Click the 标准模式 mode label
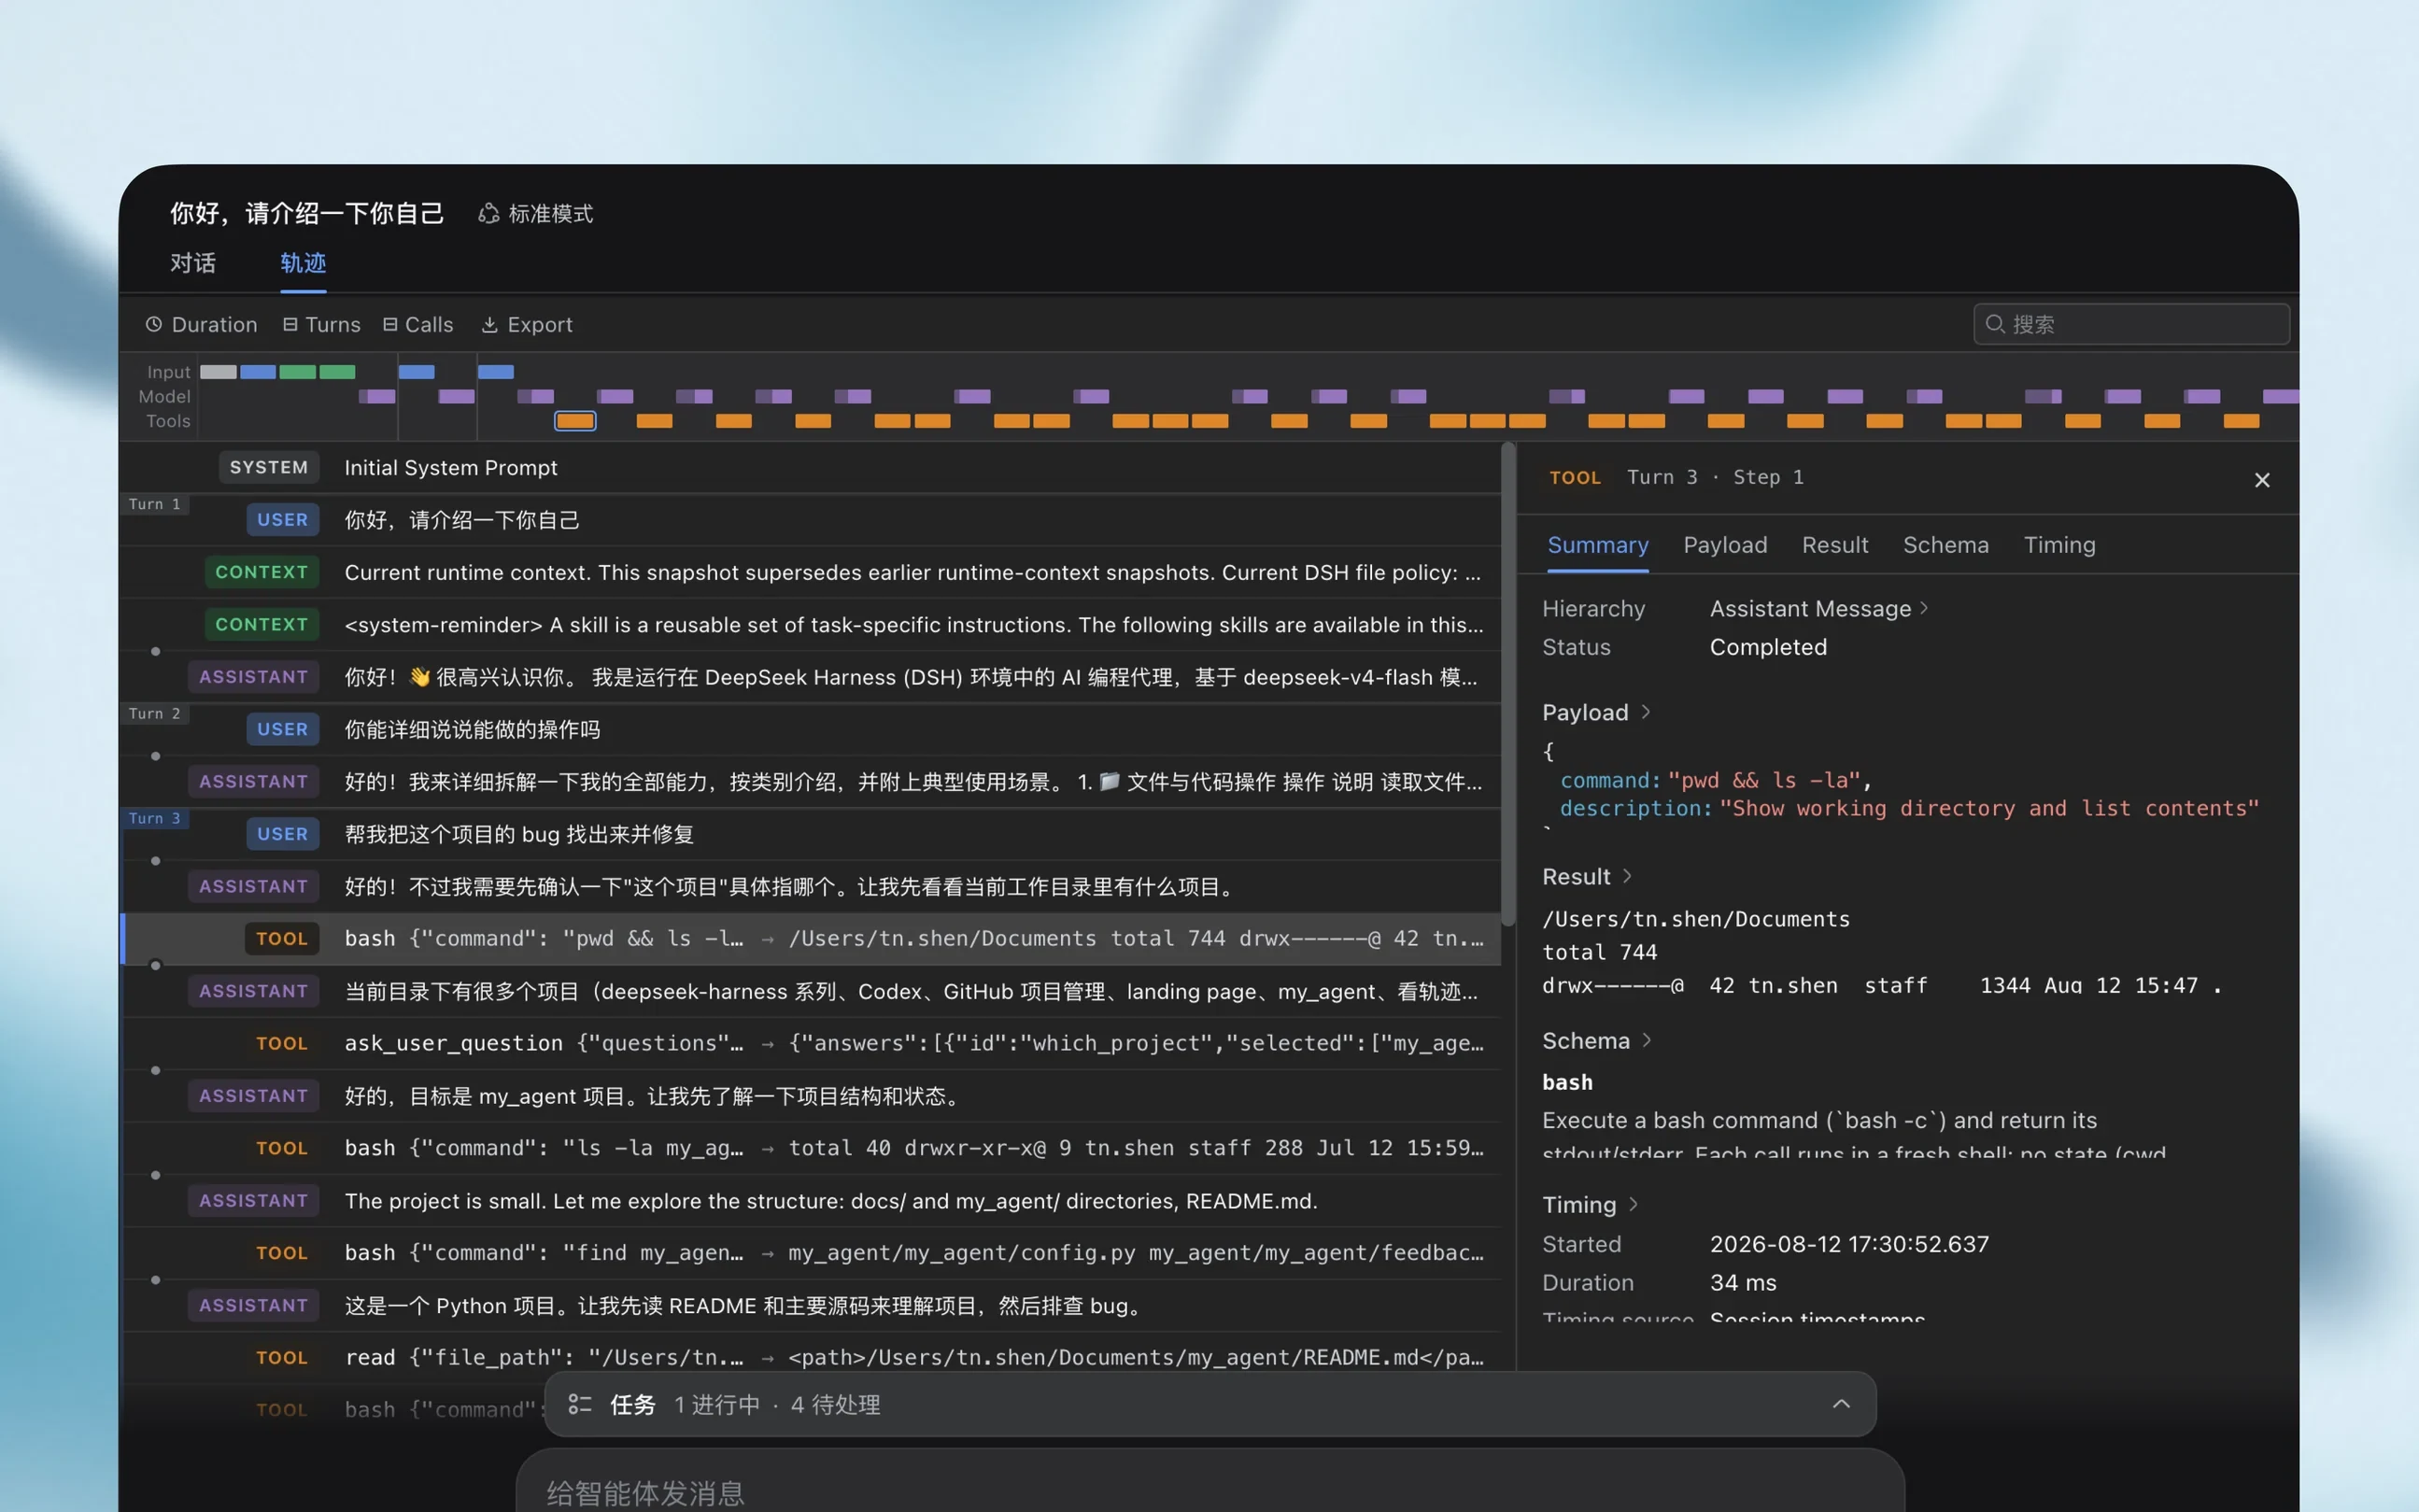The width and height of the screenshot is (2419, 1512). (550, 213)
